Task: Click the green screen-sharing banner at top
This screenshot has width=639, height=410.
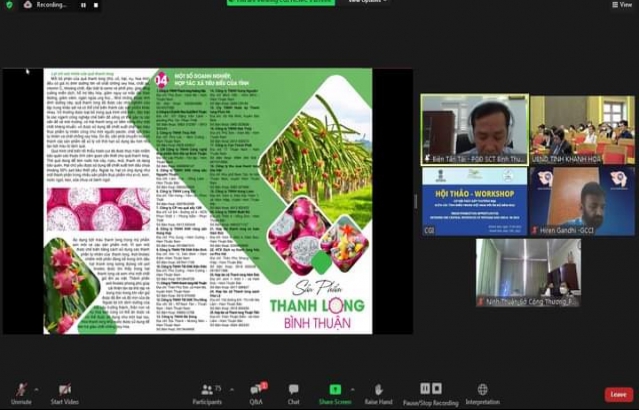Action: (281, 2)
